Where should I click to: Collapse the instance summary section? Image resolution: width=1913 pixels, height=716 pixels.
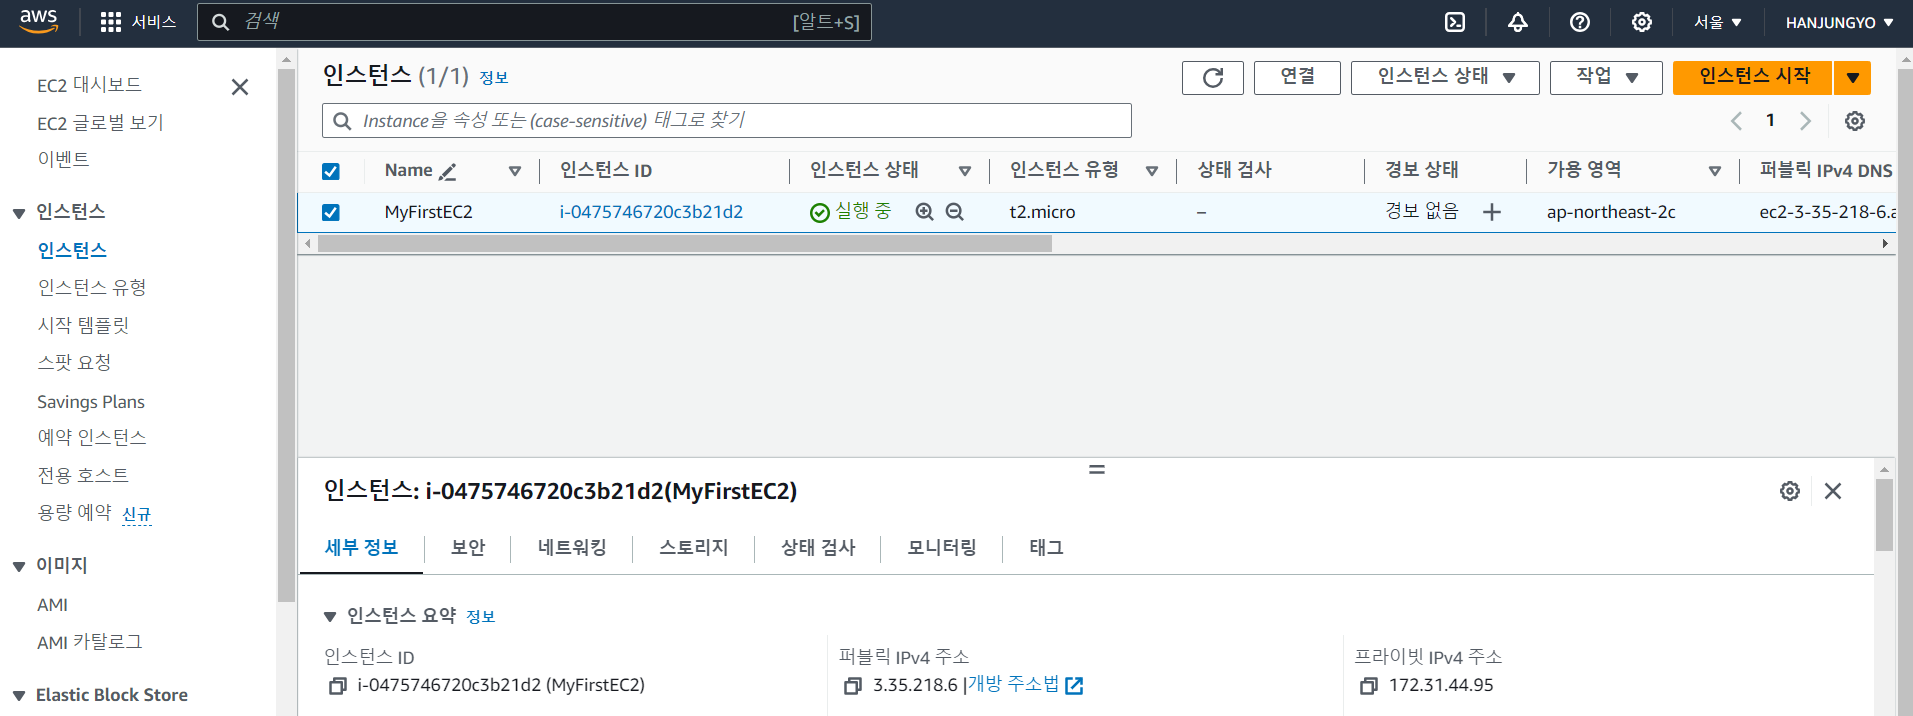point(330,617)
